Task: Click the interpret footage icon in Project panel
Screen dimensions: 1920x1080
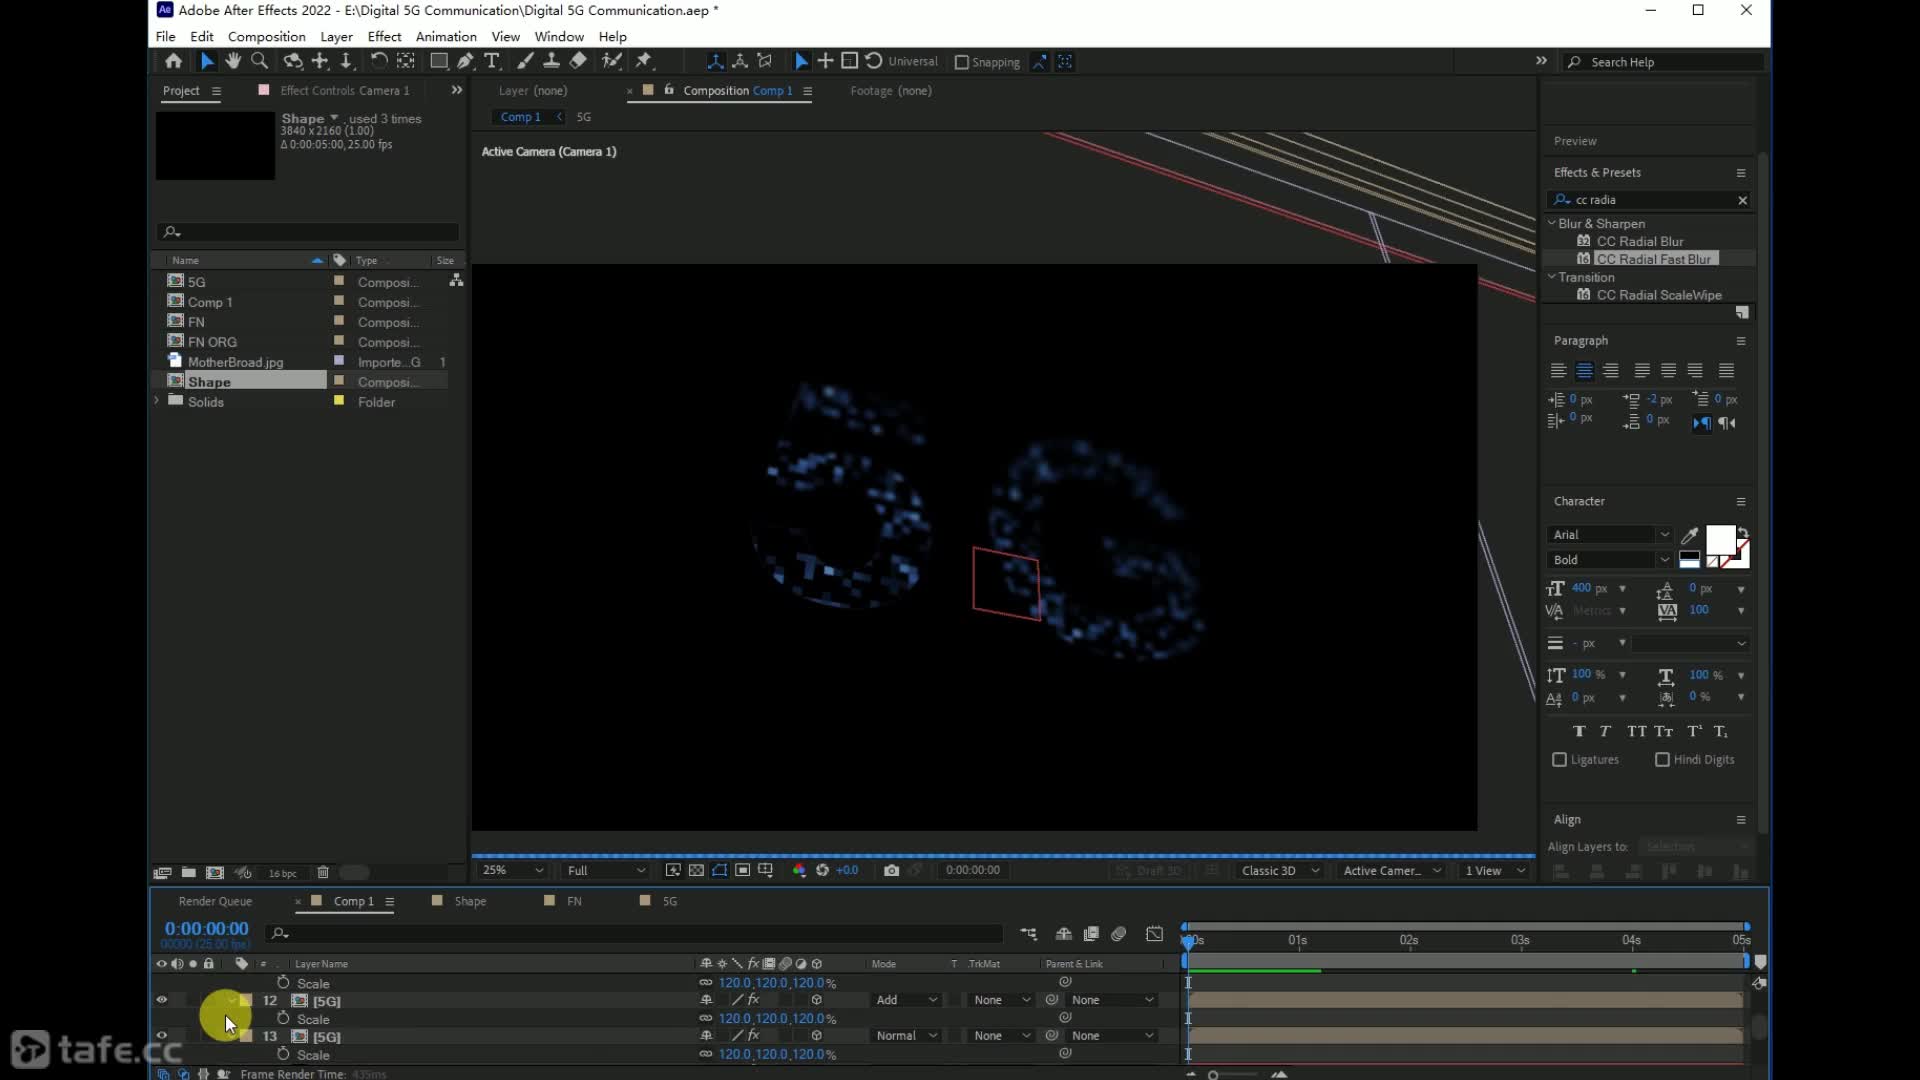Action: click(162, 873)
